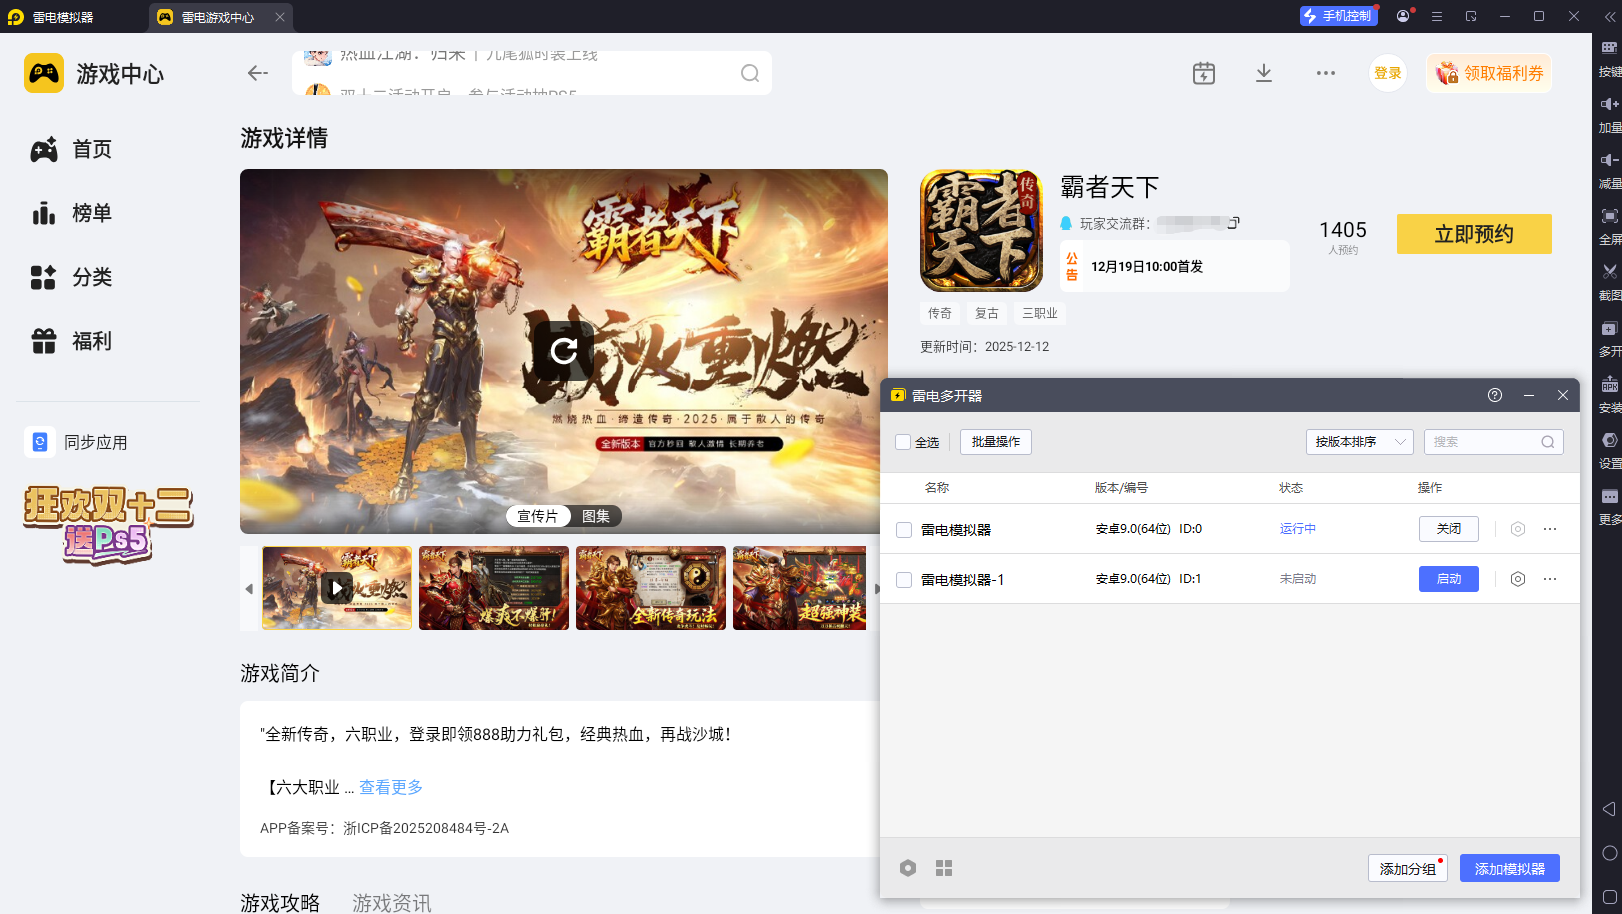
Task: Play the first video thumbnail
Action: tap(337, 588)
